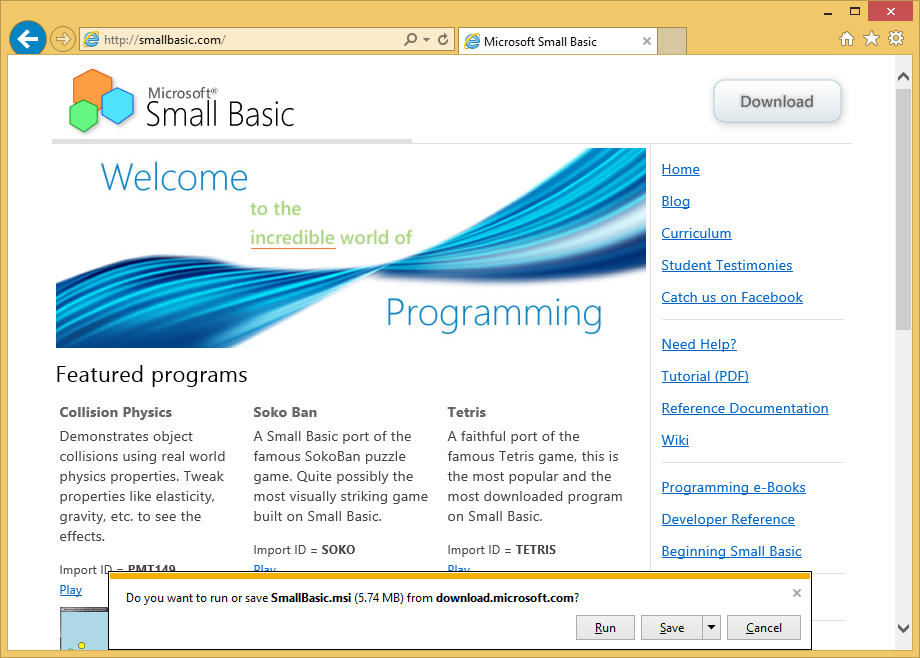This screenshot has width=920, height=658.
Task: Run the SmallBasic.msi download
Action: pos(605,627)
